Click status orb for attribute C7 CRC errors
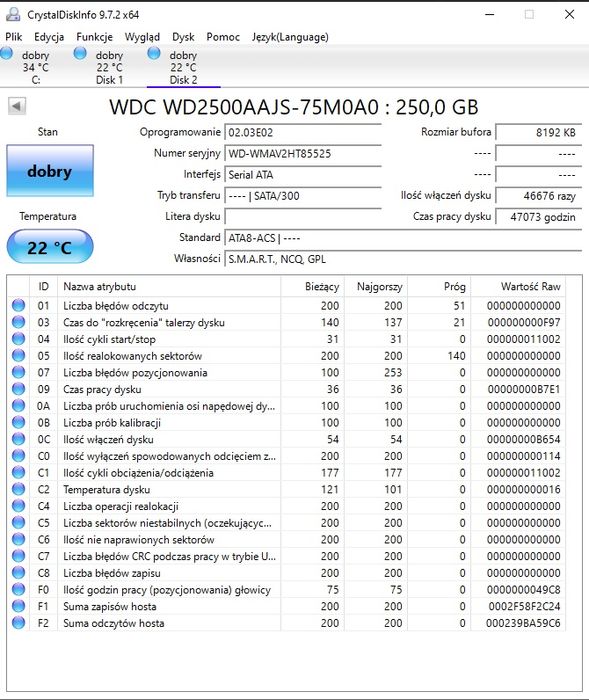589x700 pixels. (x=18, y=556)
